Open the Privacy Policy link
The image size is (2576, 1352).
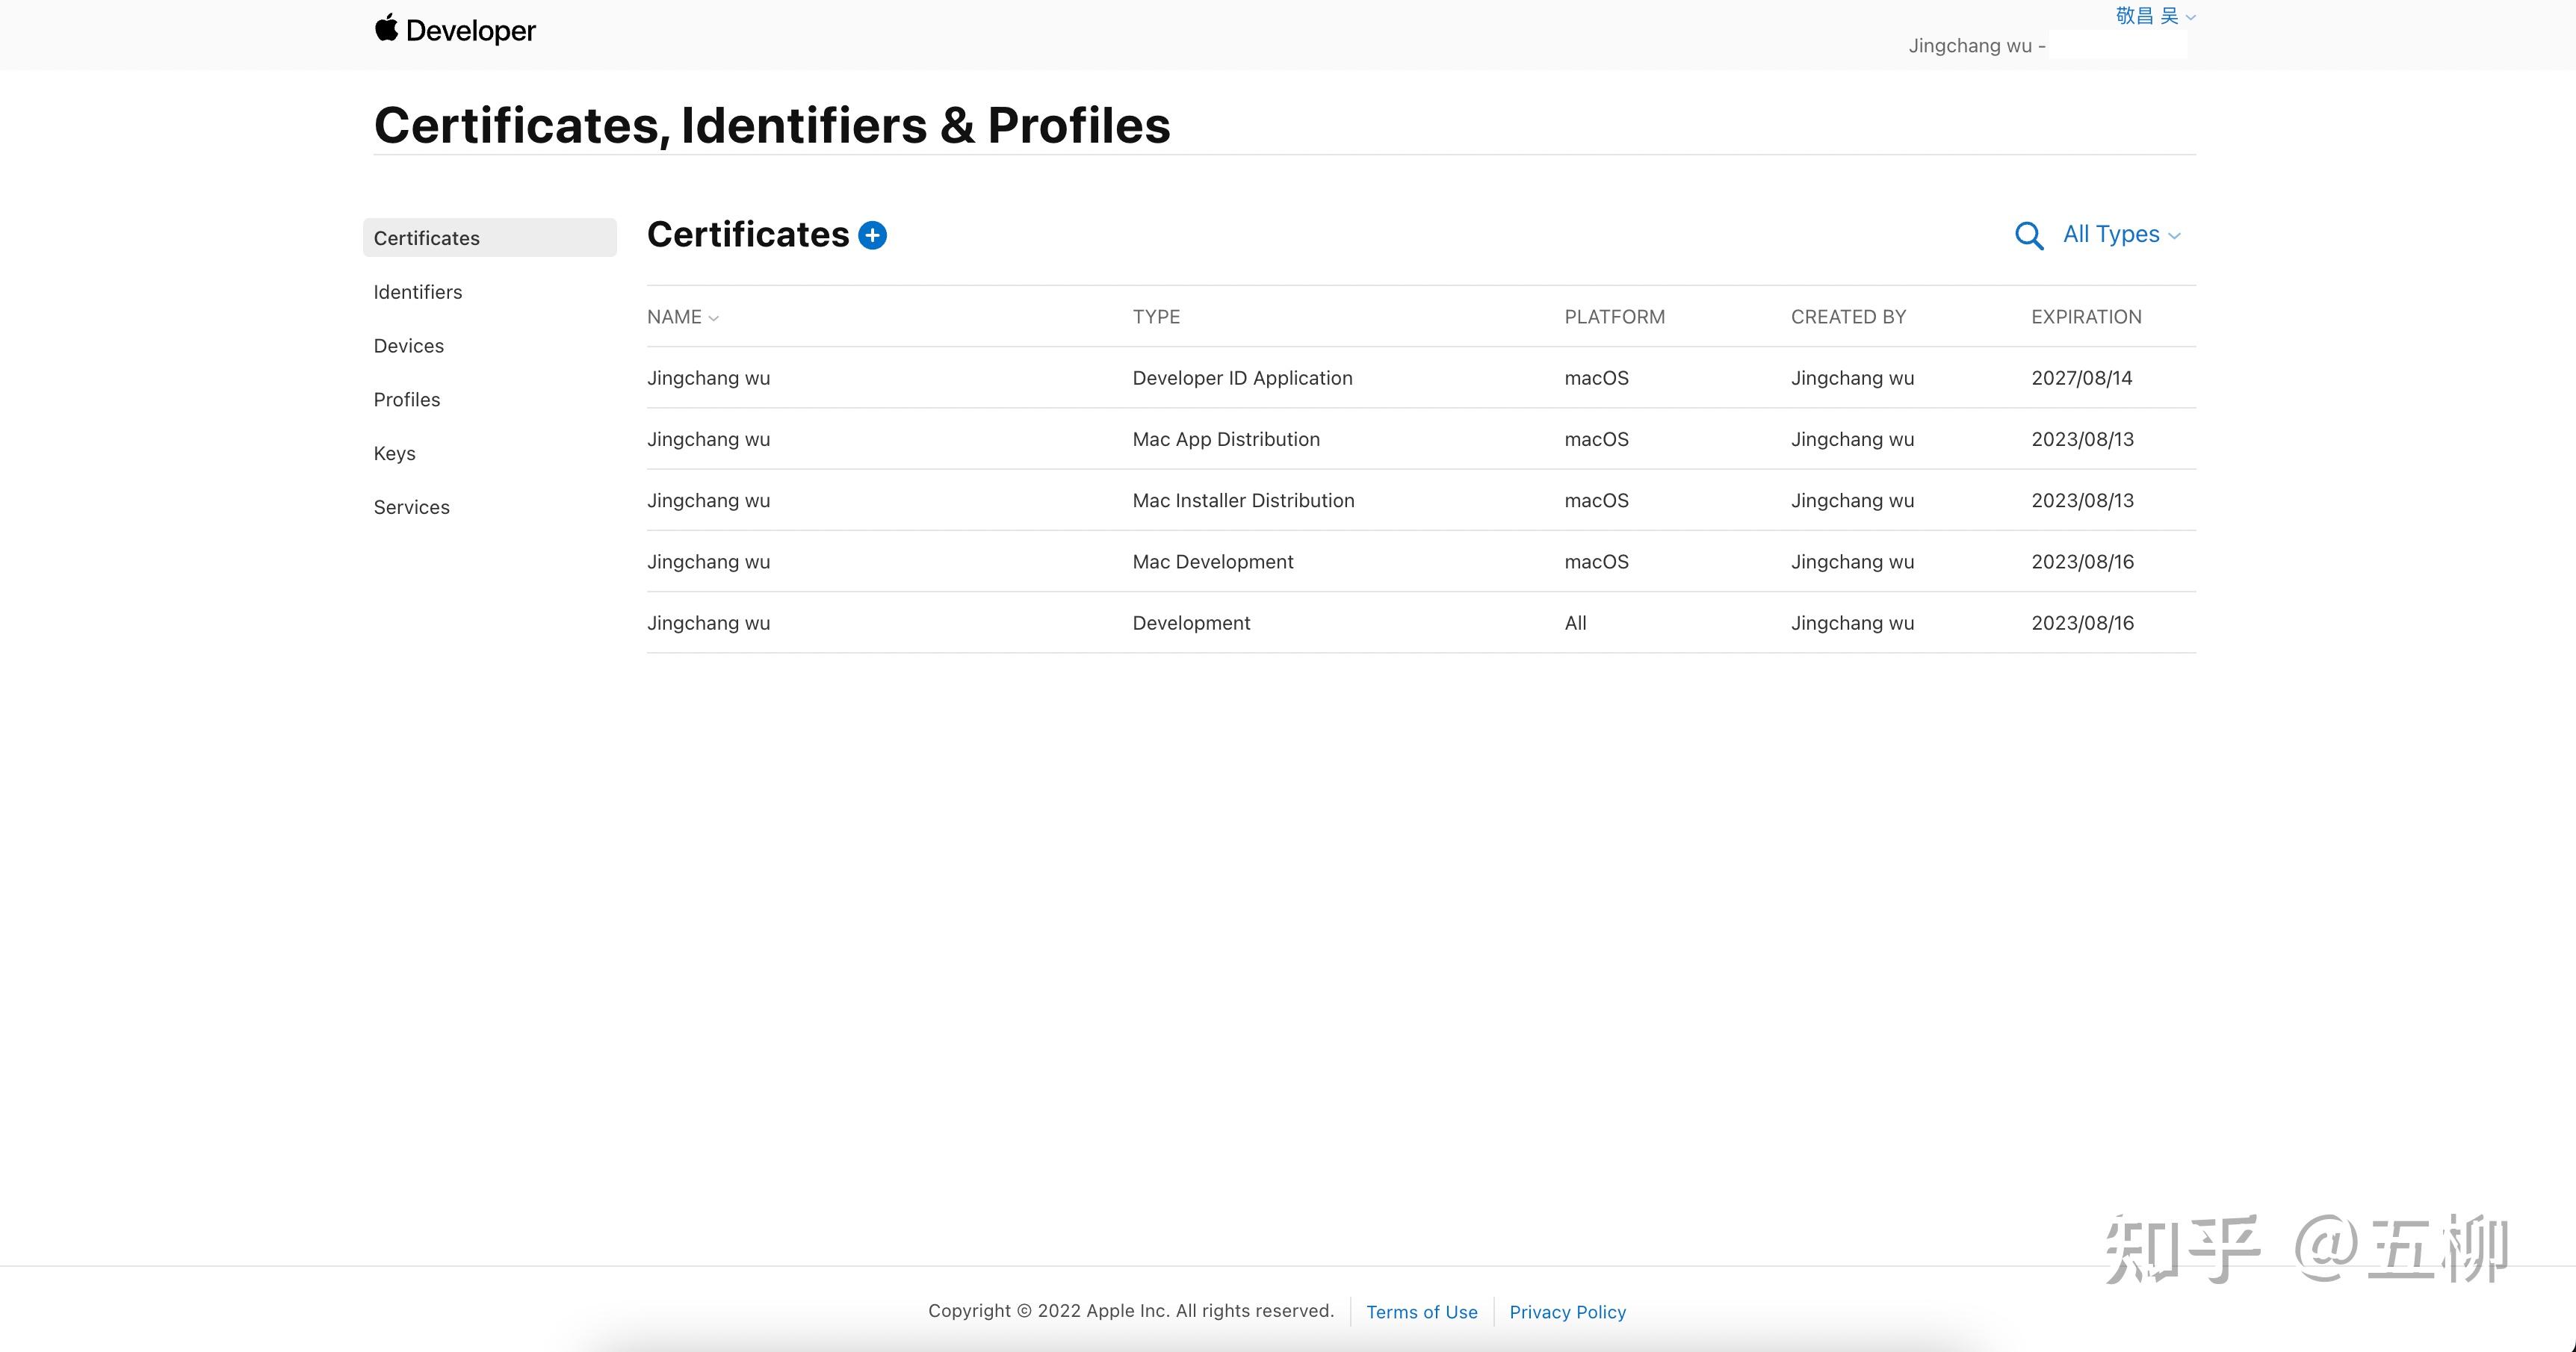(x=1567, y=1311)
